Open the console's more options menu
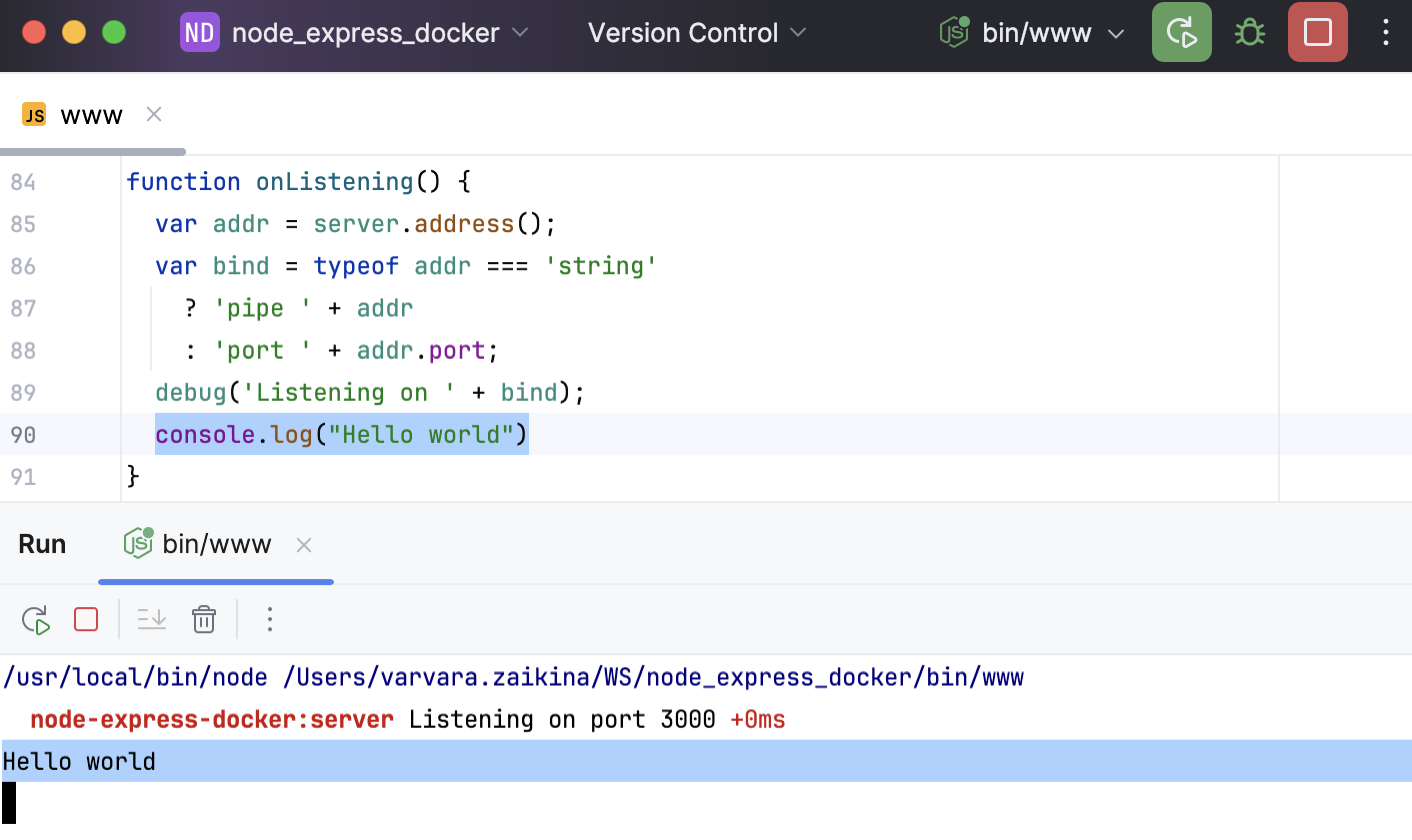 (269, 620)
